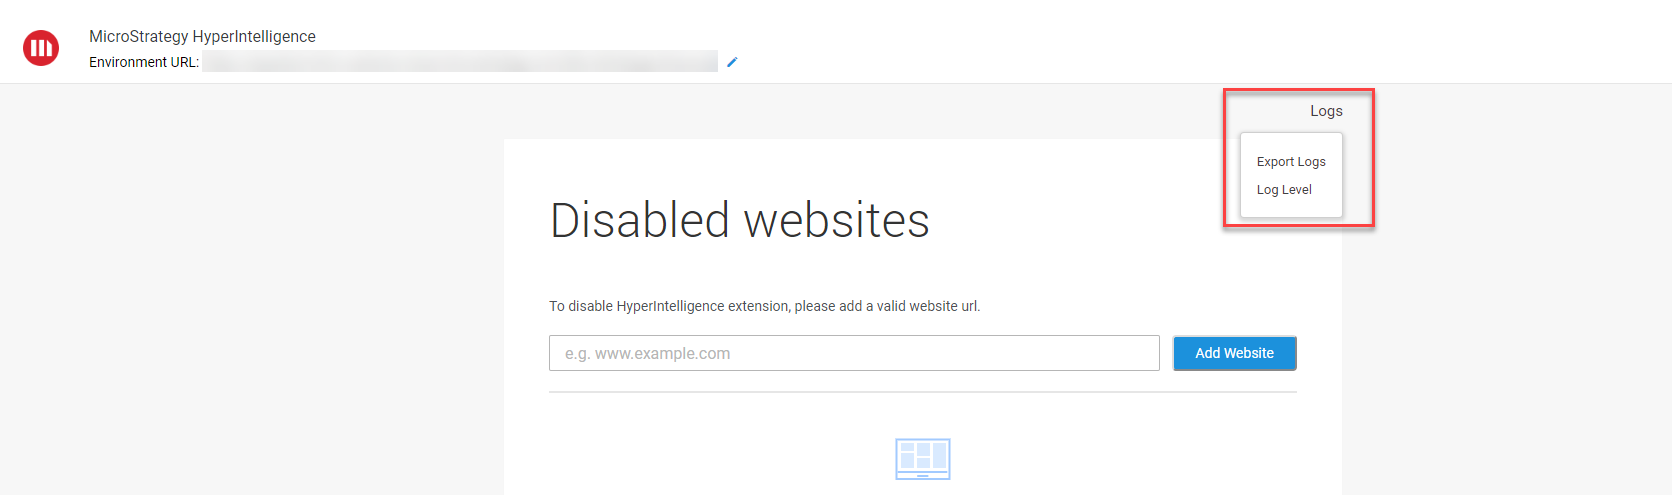Click the instruction text about disabling the extension
The image size is (1672, 495).
[x=764, y=306]
